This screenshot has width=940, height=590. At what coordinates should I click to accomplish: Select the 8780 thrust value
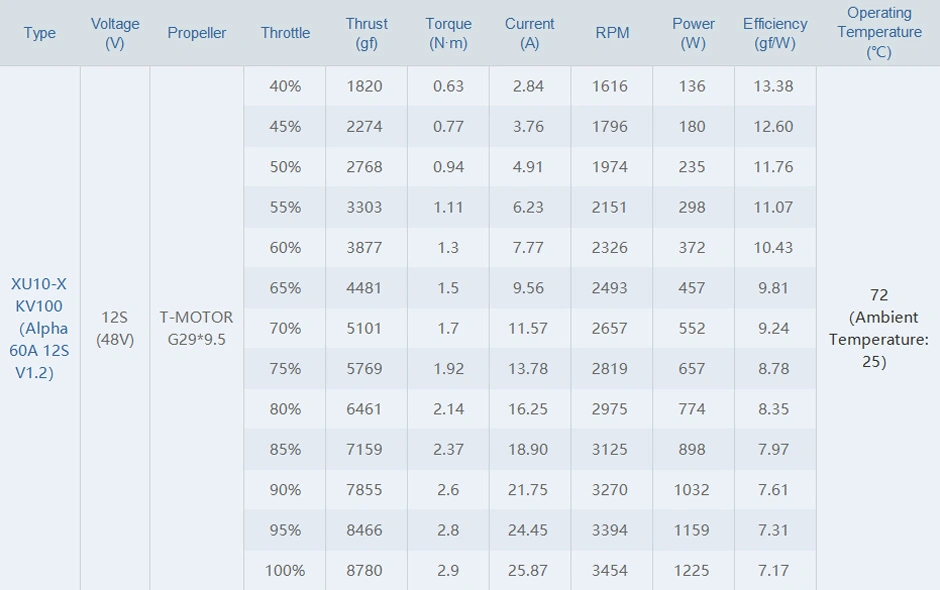[x=365, y=570]
